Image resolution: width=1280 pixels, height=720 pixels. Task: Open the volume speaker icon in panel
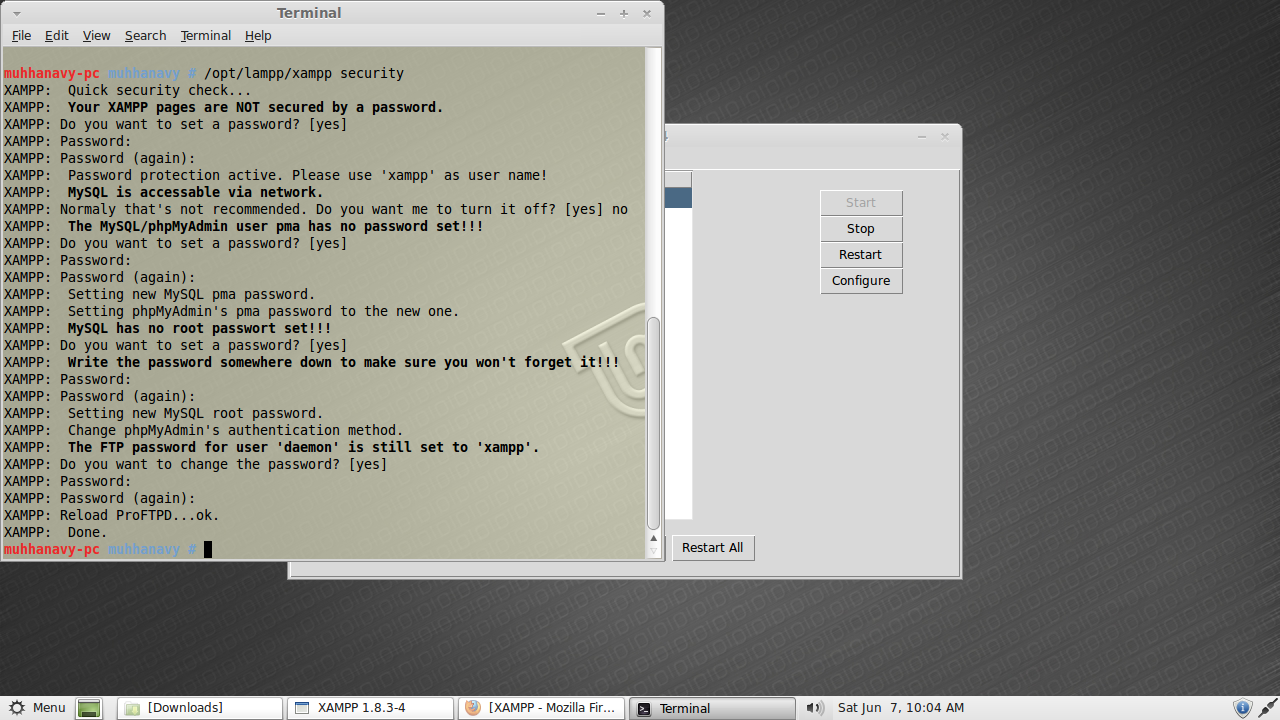816,708
